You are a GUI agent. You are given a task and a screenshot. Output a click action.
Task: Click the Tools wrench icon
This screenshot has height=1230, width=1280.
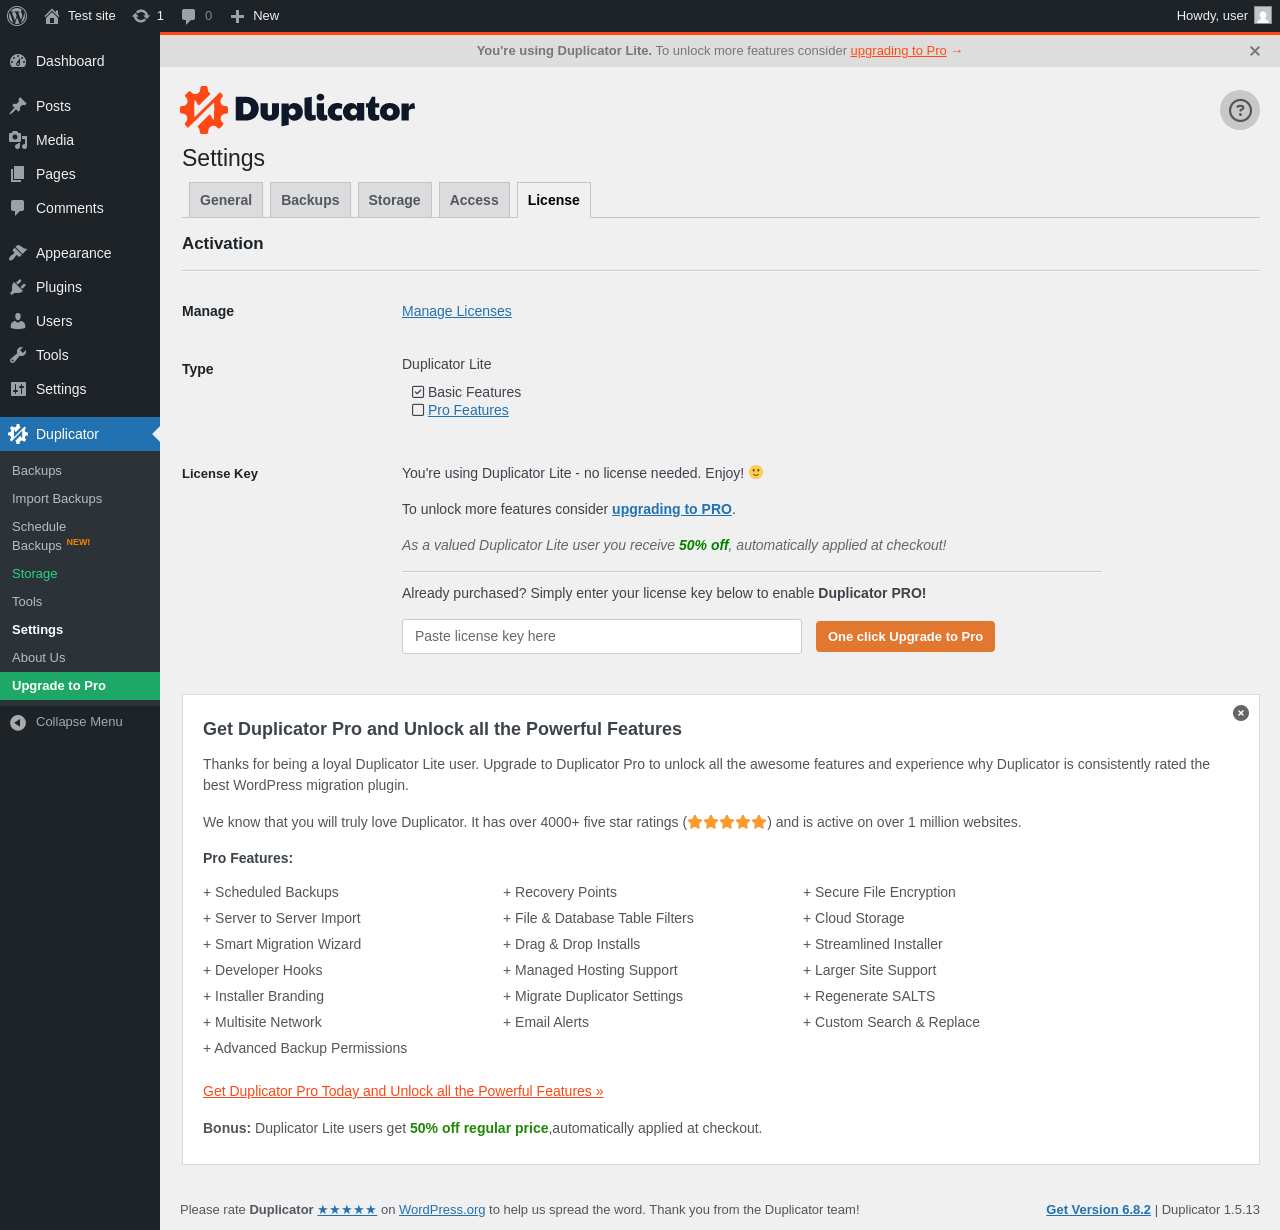(x=18, y=355)
